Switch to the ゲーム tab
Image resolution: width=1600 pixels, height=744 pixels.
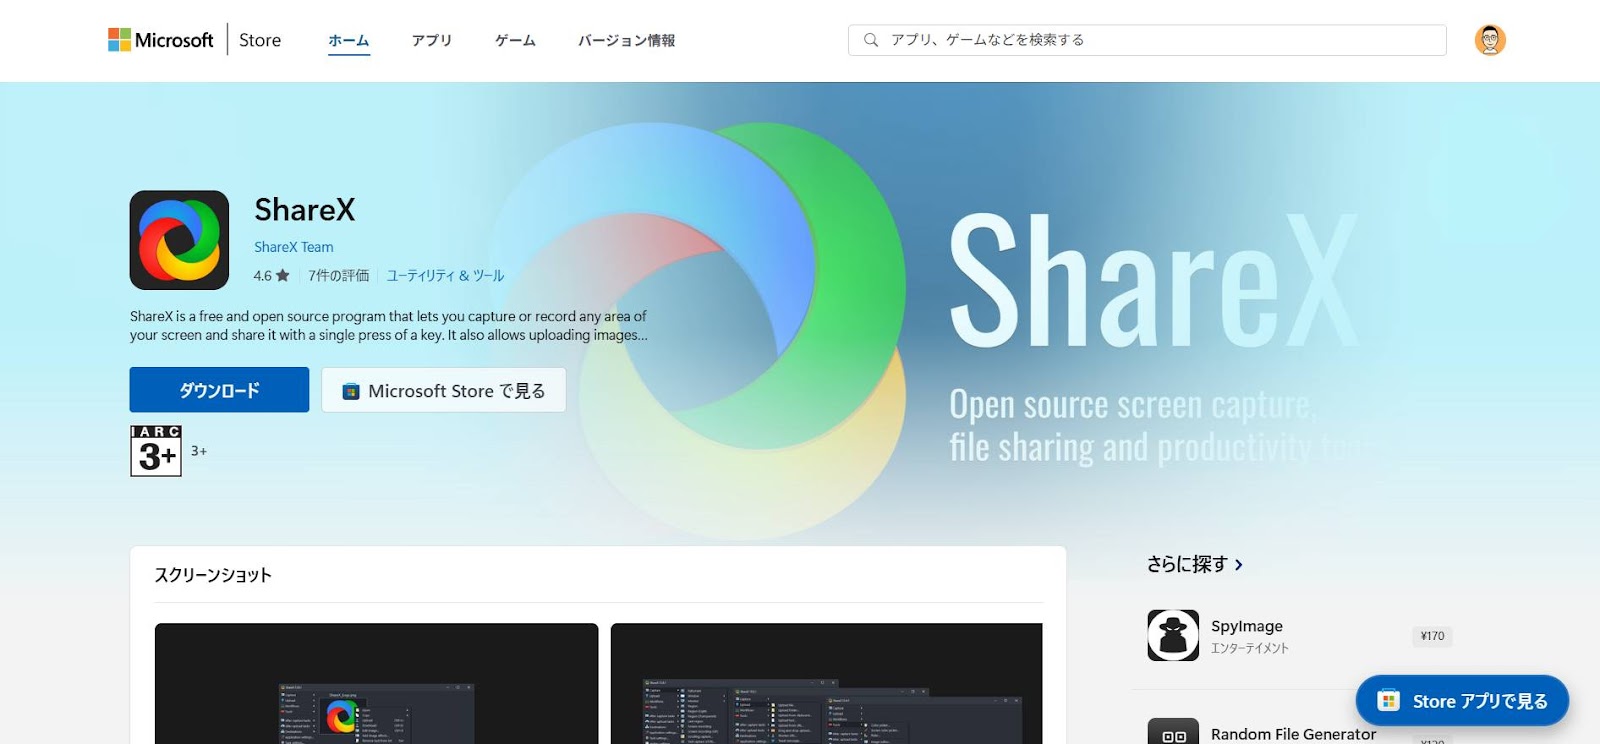(515, 41)
